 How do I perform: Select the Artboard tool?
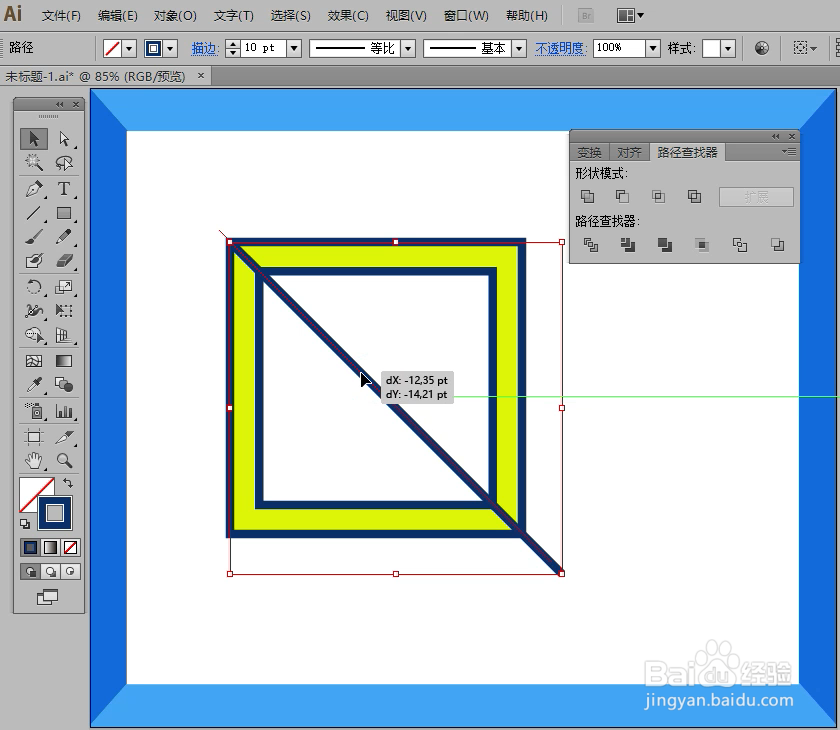coord(34,438)
